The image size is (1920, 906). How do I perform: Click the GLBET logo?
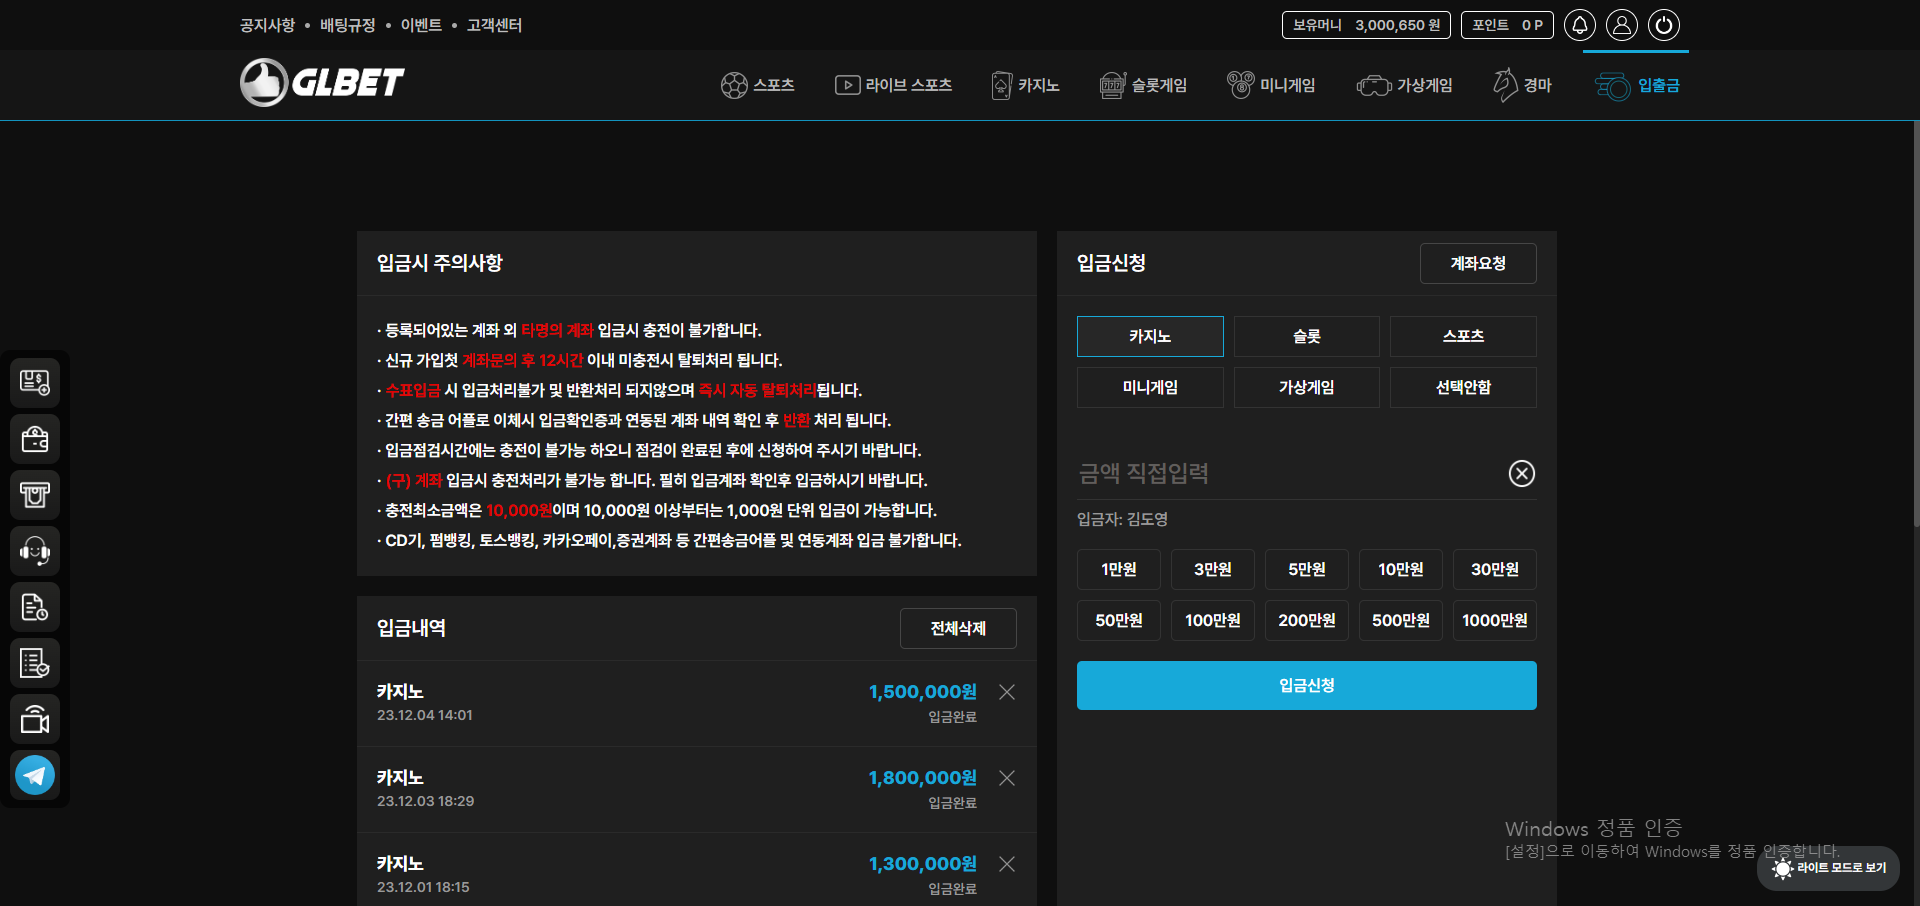322,82
